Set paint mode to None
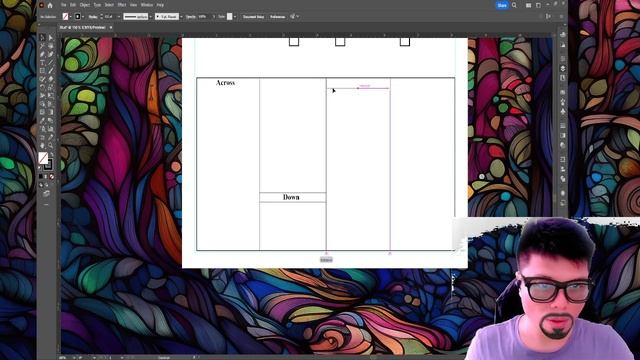The image size is (640, 360). point(51,176)
